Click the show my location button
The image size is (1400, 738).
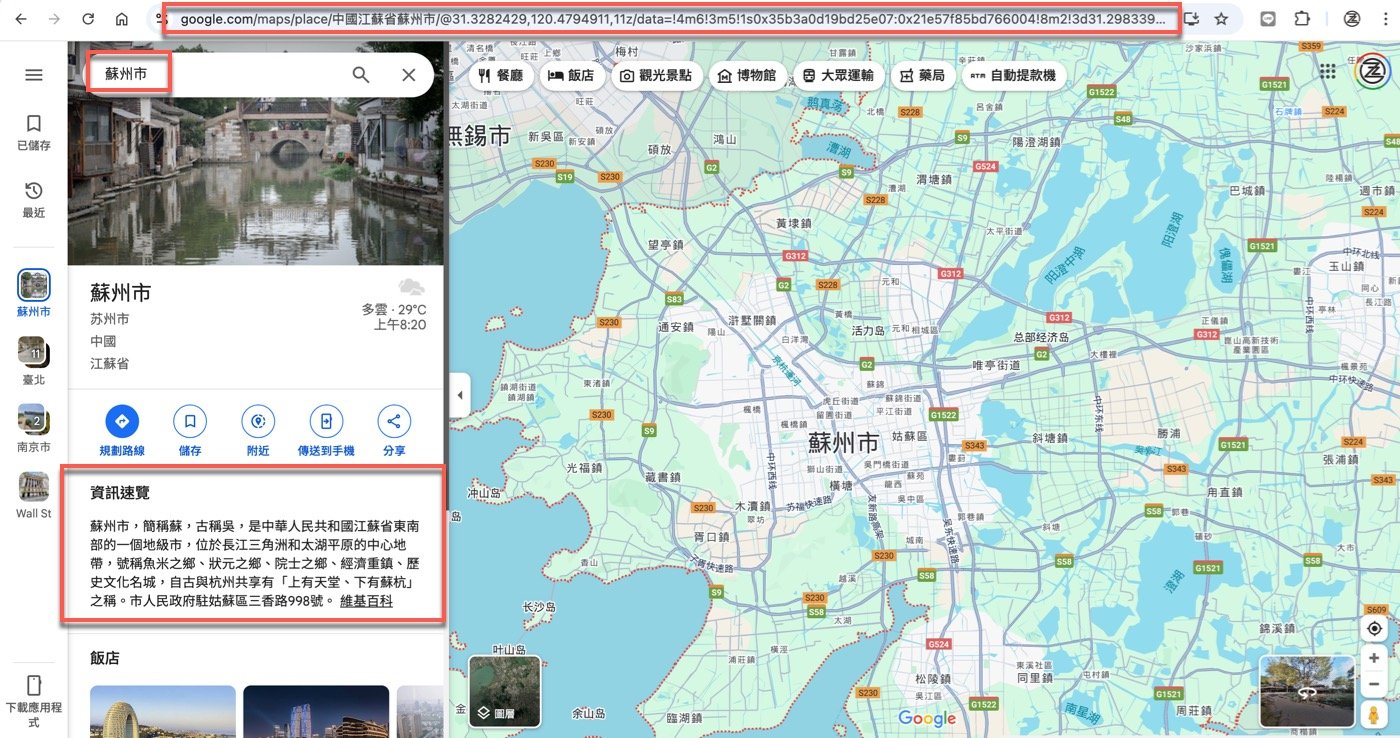(1374, 628)
